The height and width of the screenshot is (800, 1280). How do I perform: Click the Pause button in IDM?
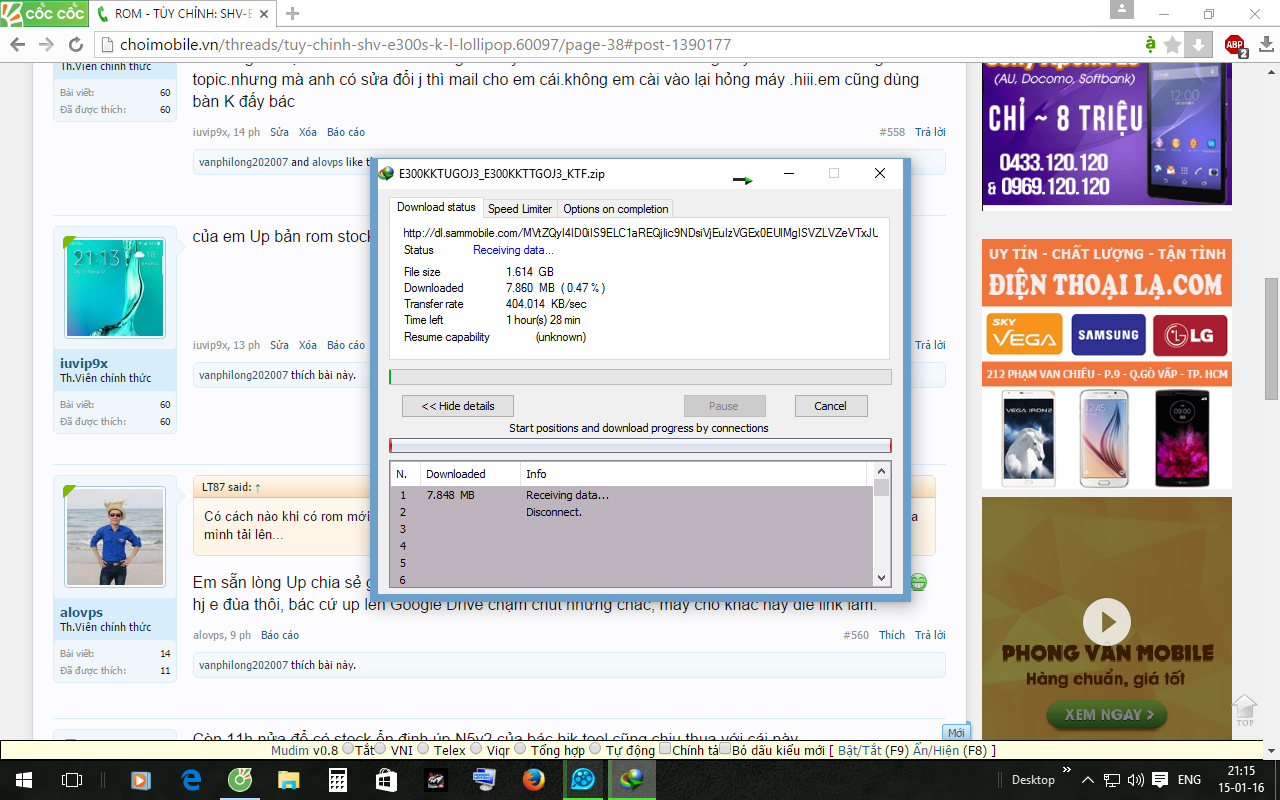724,406
